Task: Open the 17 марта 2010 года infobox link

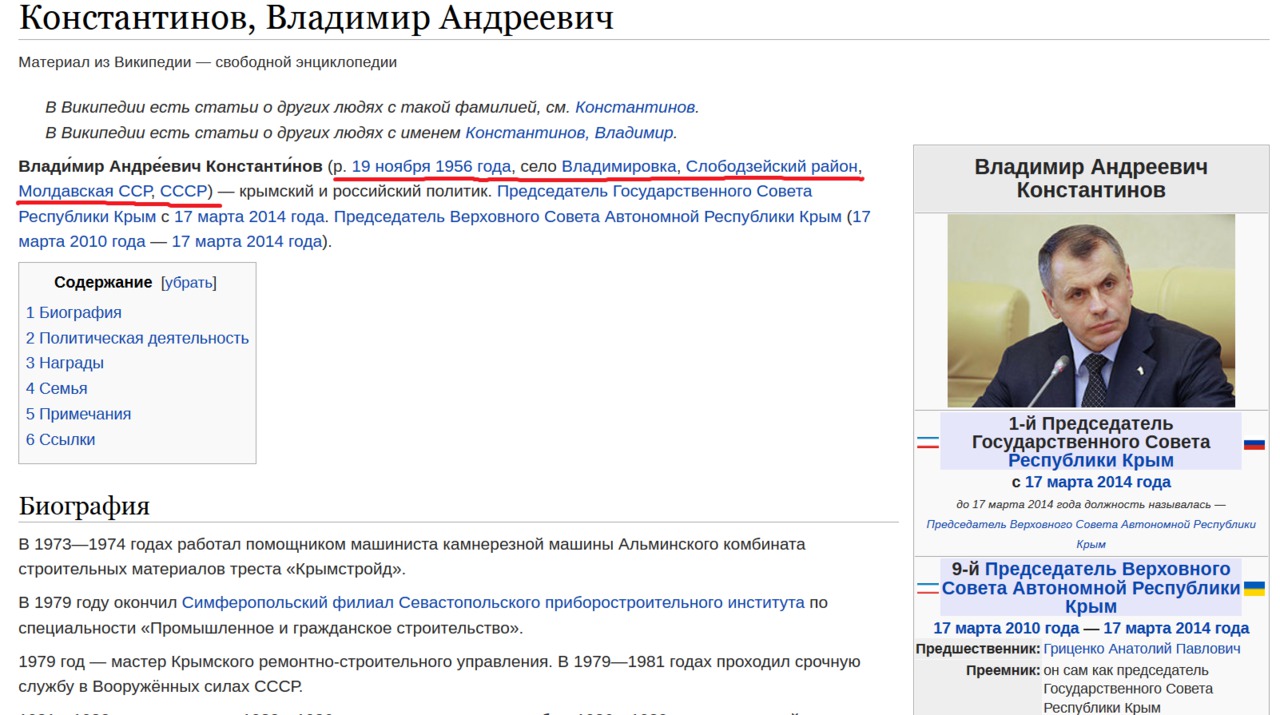Action: click(1006, 628)
